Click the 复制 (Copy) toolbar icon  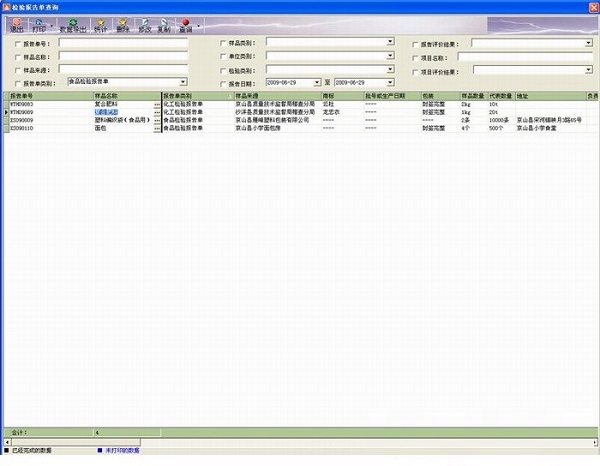click(164, 25)
